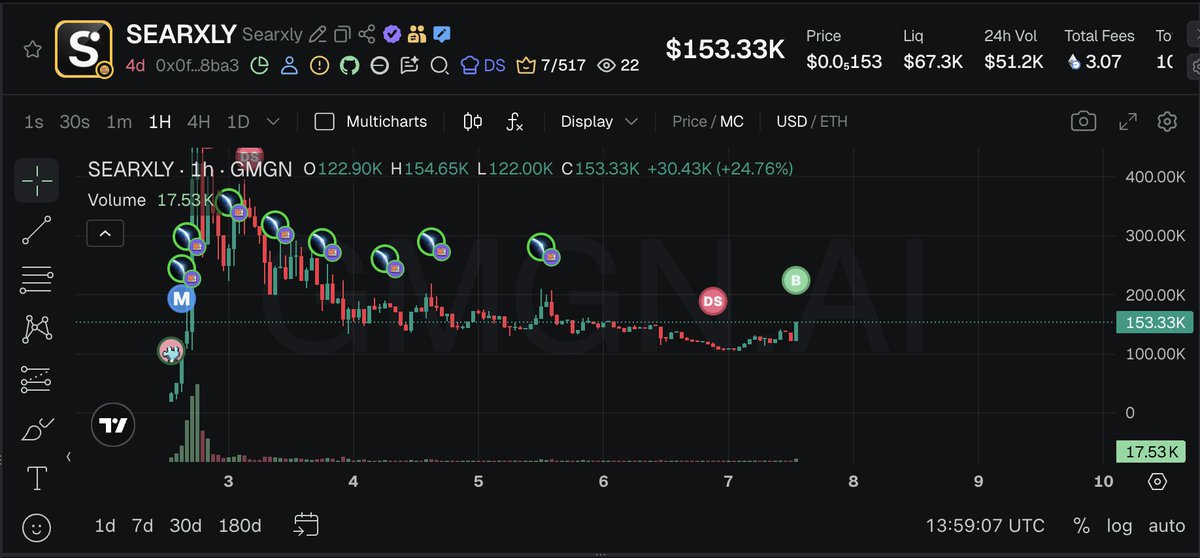
Task: Open the yellow community people icon
Action: point(417,34)
